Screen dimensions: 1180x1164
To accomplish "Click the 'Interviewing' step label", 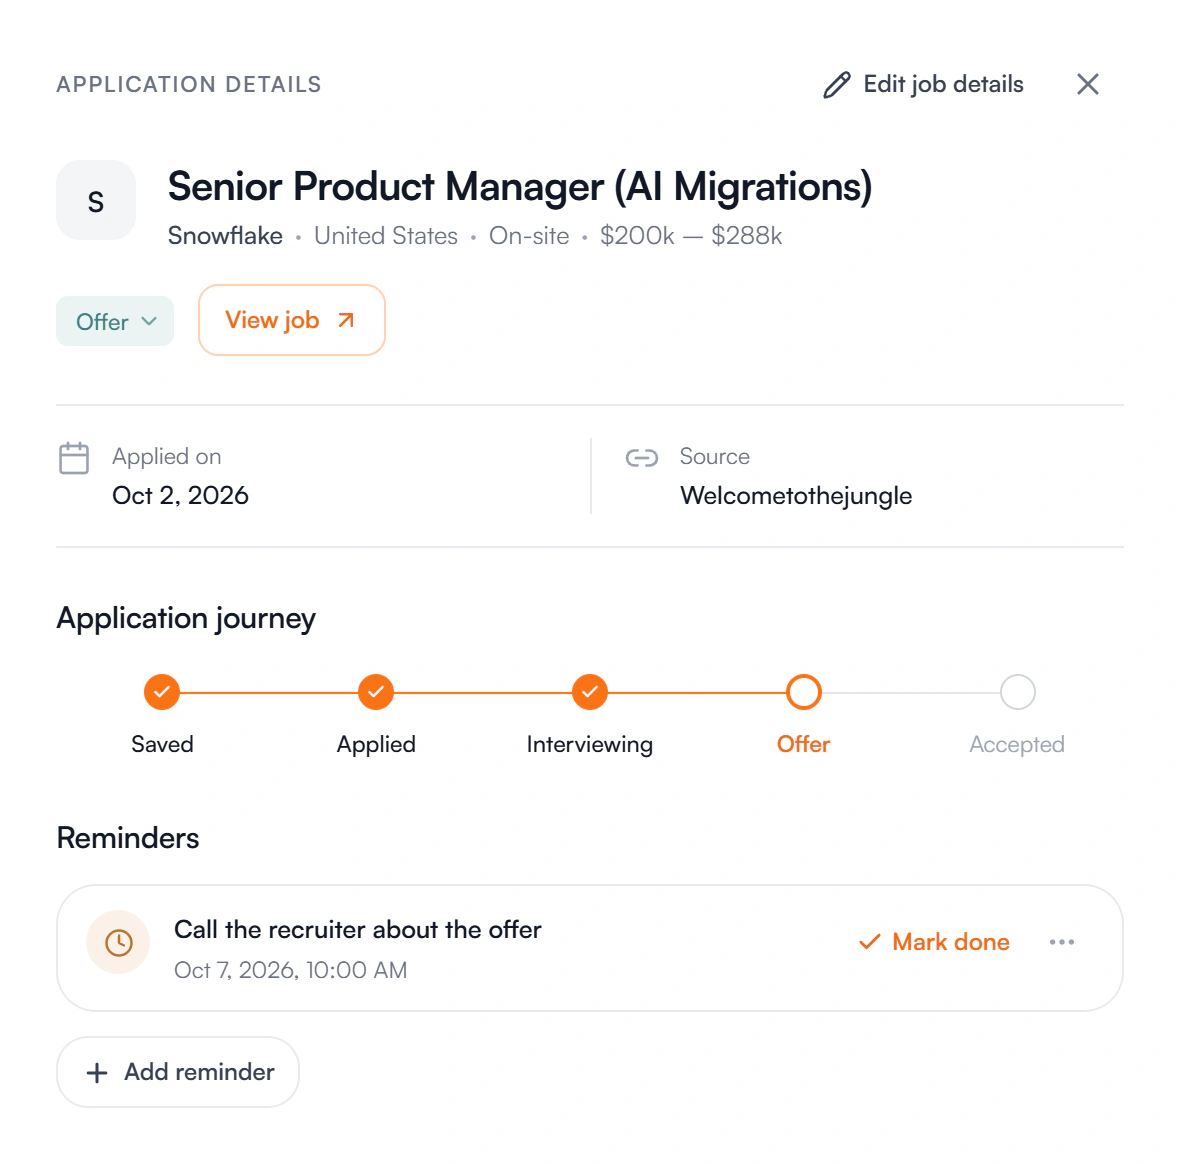I will coord(590,745).
